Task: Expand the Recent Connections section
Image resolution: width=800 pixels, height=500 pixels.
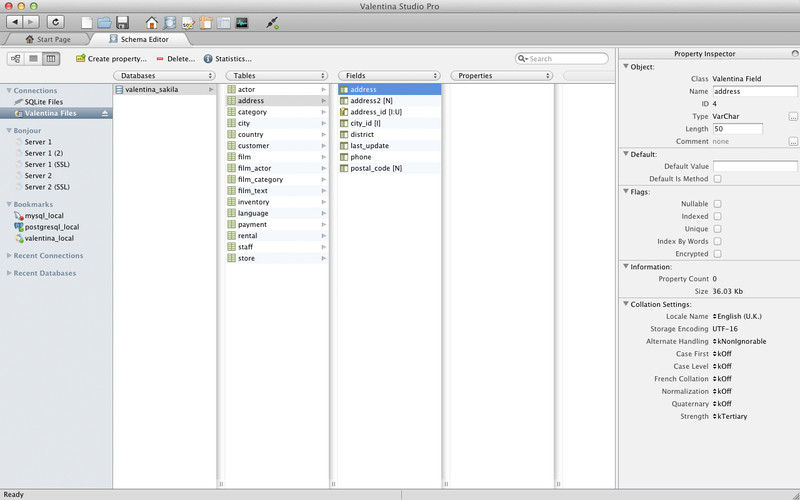Action: (9, 256)
